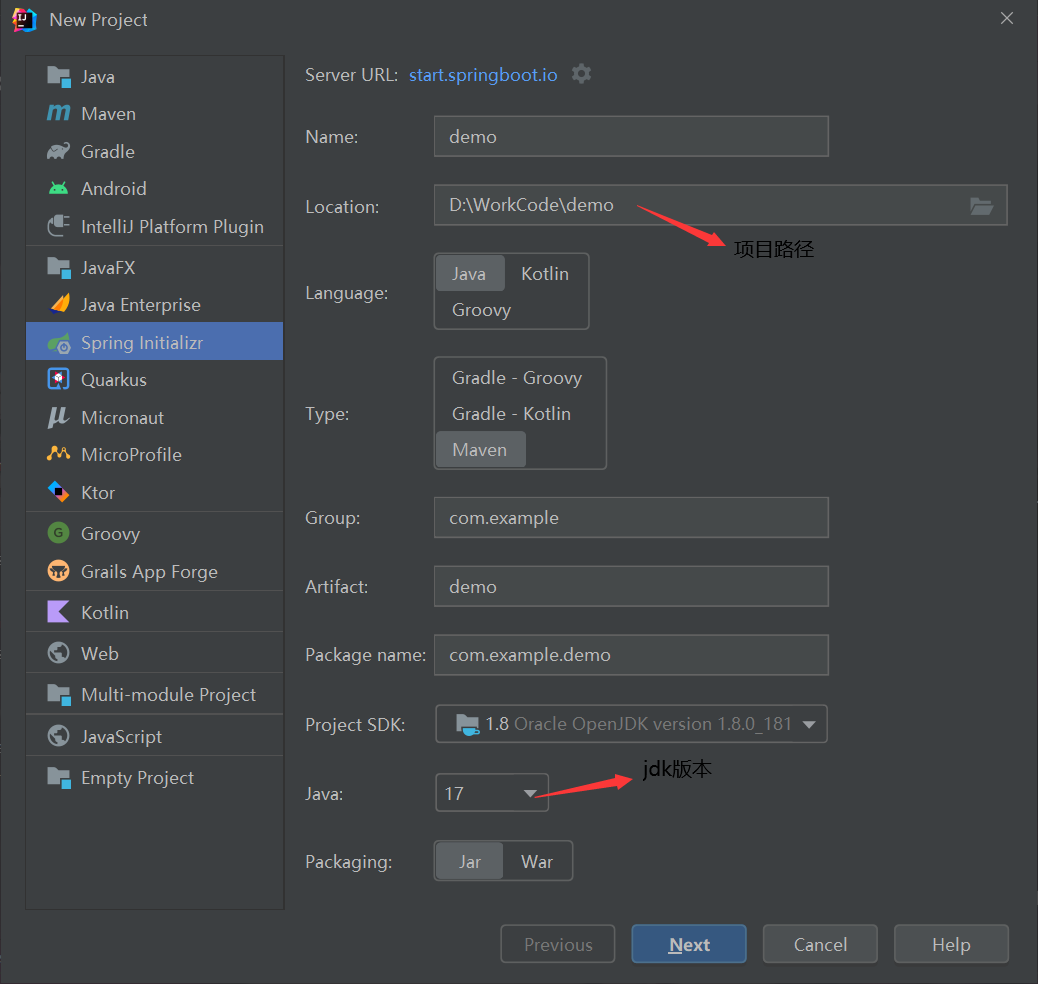Select Micronaut project generator
Viewport: 1038px width, 984px height.
point(155,418)
